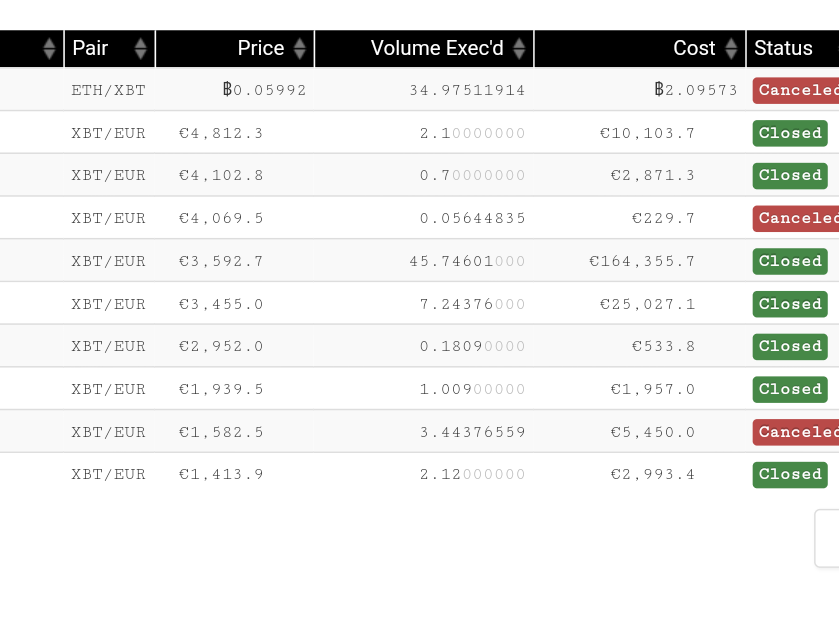Open the Canceled badge for ETH/XBT order
Screen dimensions: 839x626
click(x=796, y=90)
